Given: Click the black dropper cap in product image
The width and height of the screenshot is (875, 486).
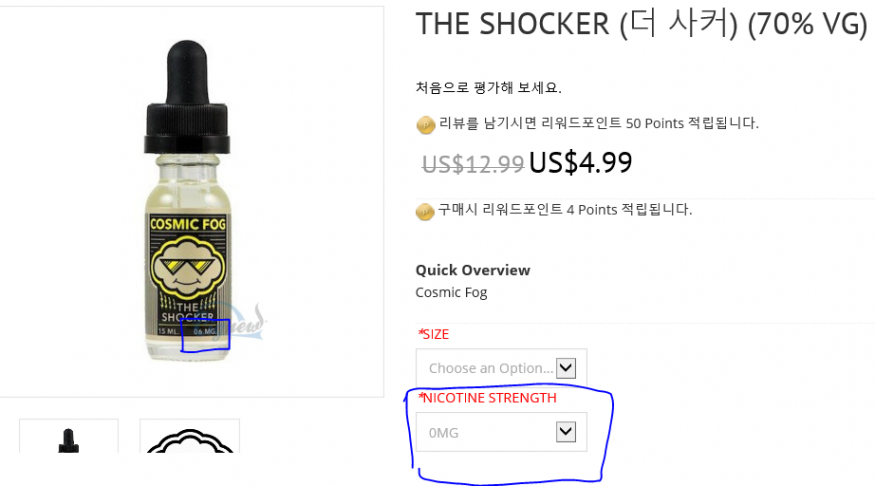Looking at the screenshot, I should click(188, 98).
